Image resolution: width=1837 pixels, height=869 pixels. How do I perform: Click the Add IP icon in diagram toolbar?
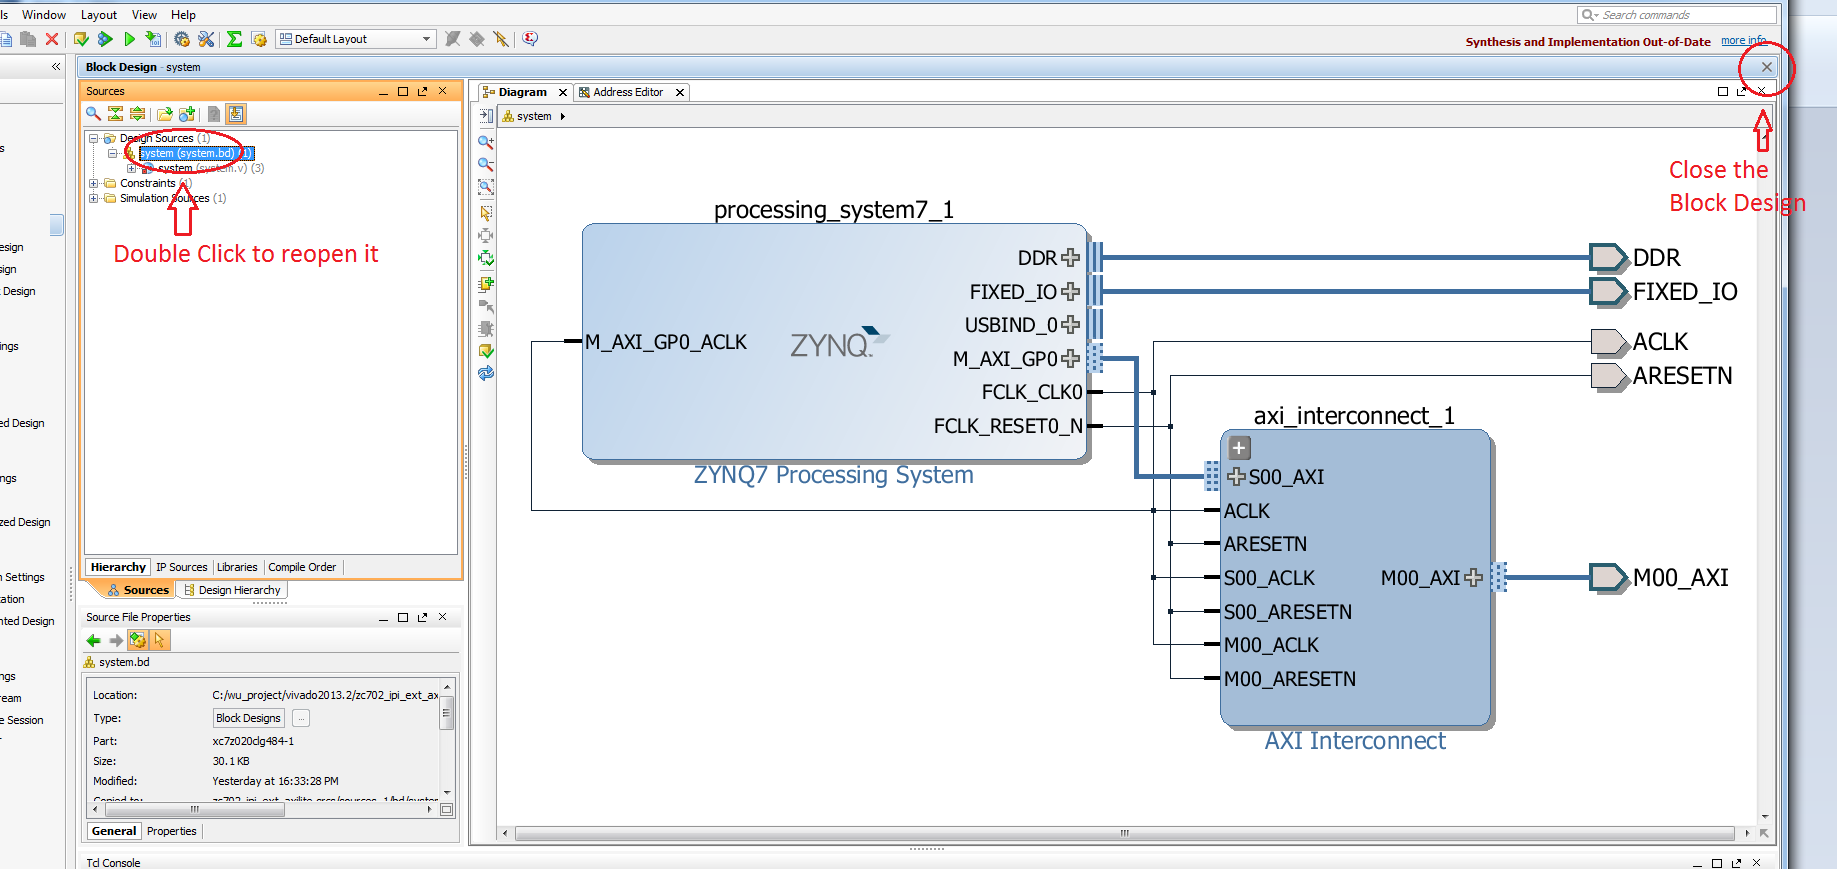pyautogui.click(x=486, y=284)
